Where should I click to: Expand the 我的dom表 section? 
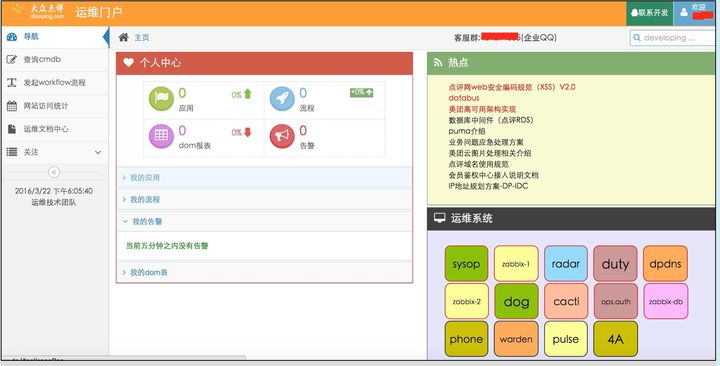(264, 272)
